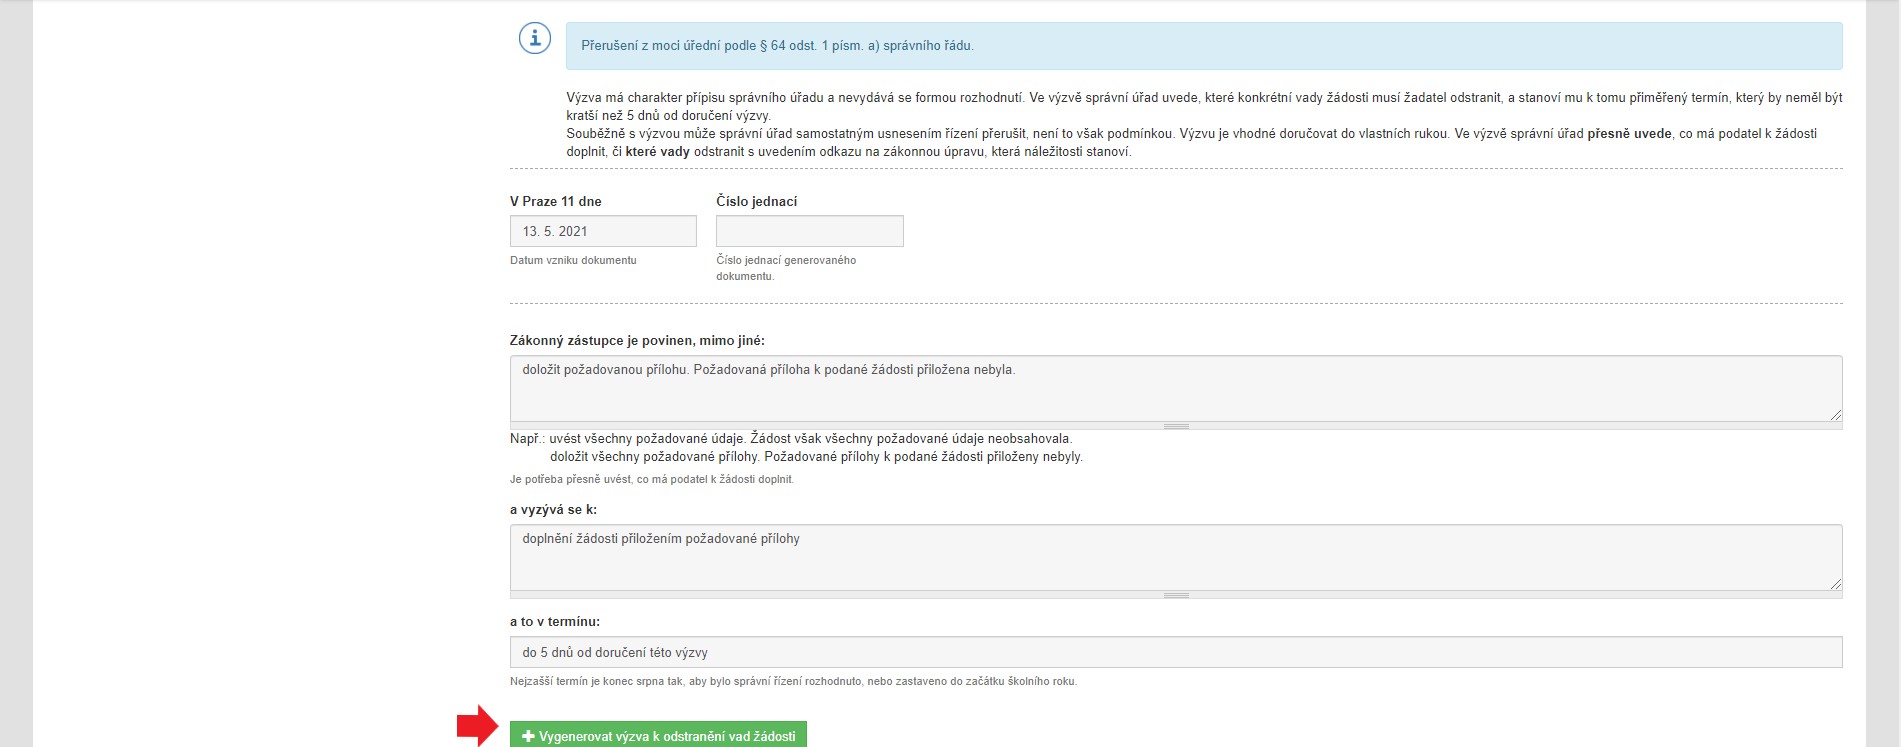Click the 'Zákonný zástupce je povinen, mimo jiné:' label
The width and height of the screenshot is (1901, 747).
click(x=637, y=340)
